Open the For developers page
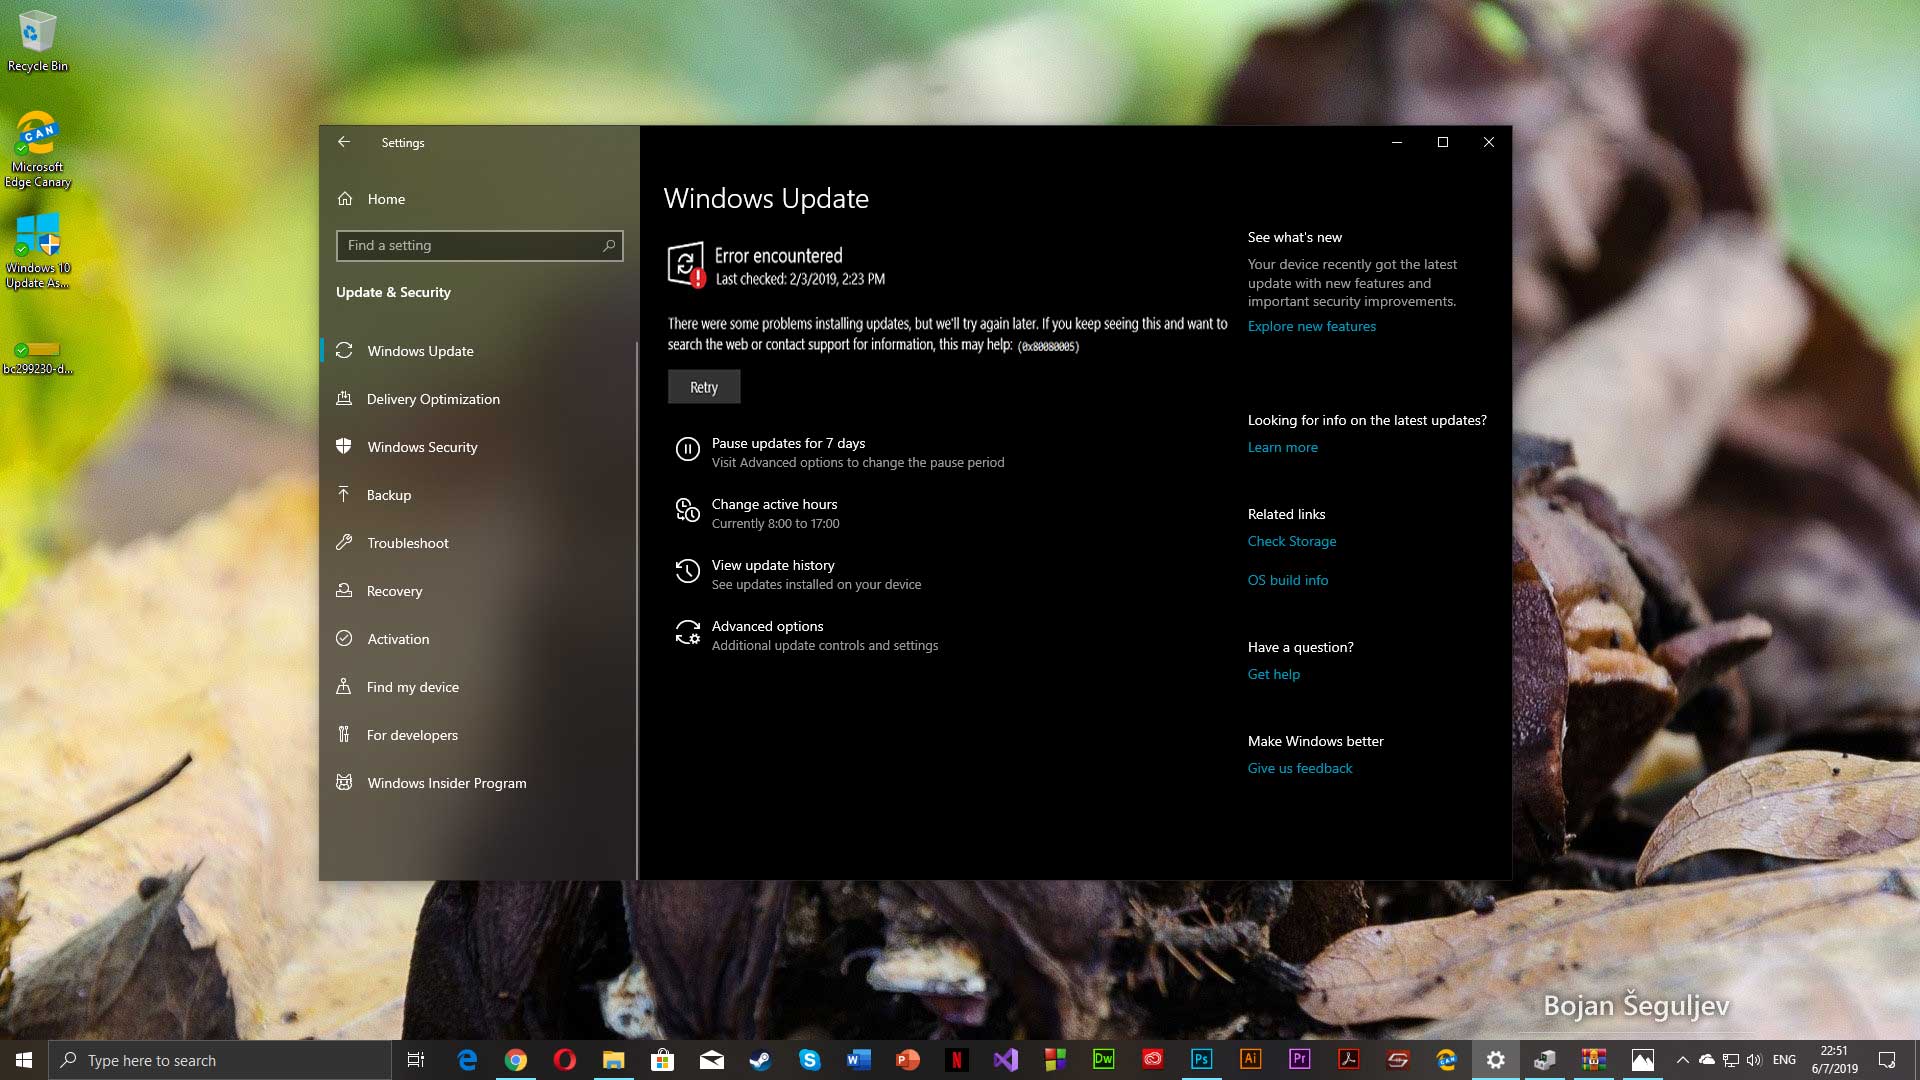This screenshot has height=1080, width=1920. pos(412,735)
